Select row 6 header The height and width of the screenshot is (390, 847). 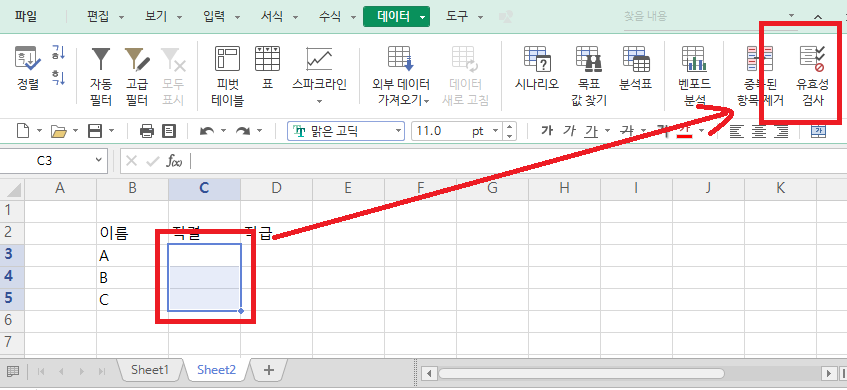[12, 320]
